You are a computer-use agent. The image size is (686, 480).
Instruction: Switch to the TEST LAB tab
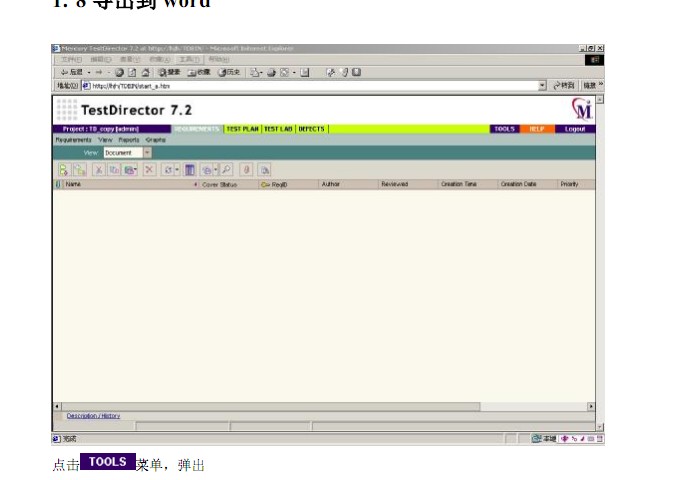pos(278,129)
